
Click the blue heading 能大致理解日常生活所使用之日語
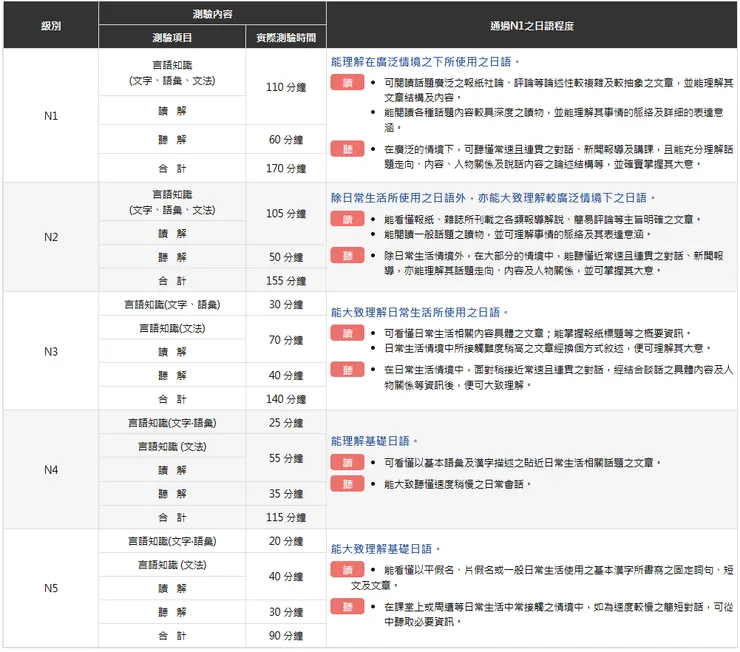pyautogui.click(x=419, y=312)
